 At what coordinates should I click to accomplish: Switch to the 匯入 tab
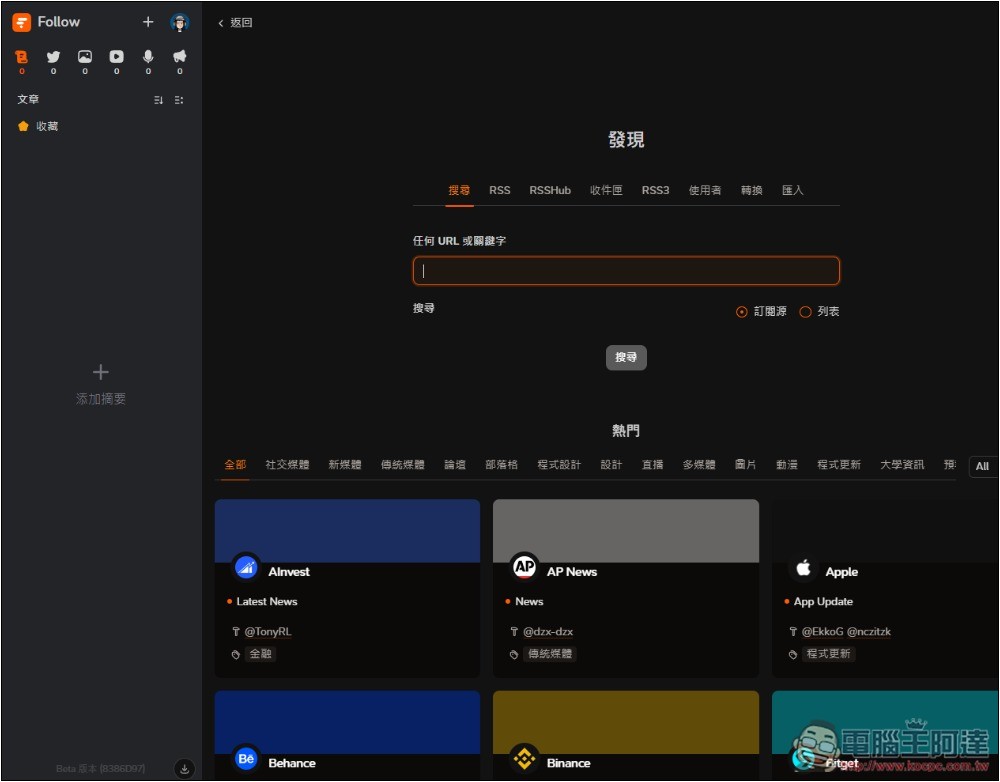[793, 190]
